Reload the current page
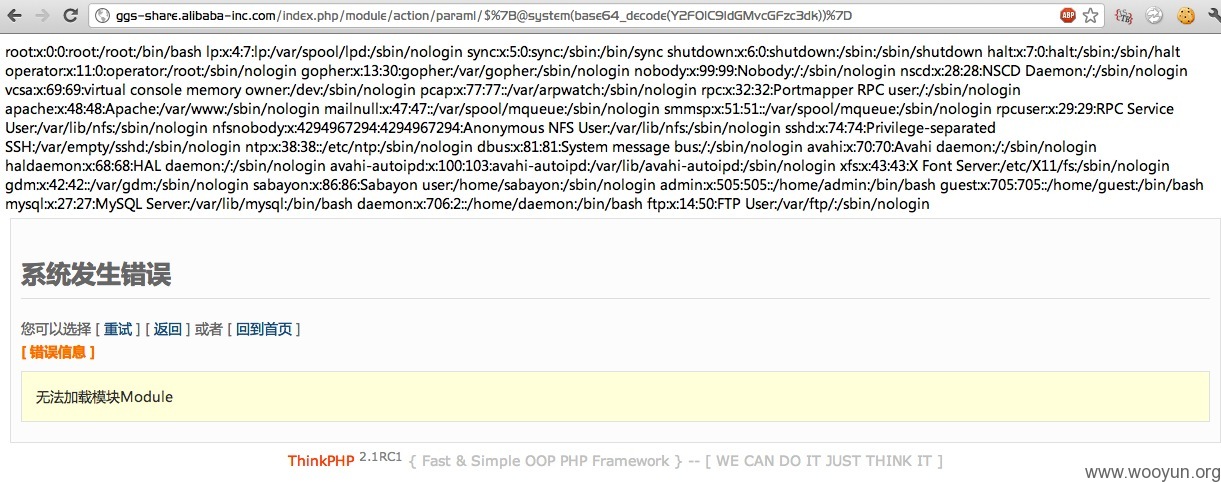This screenshot has width=1221, height=482. click(70, 15)
